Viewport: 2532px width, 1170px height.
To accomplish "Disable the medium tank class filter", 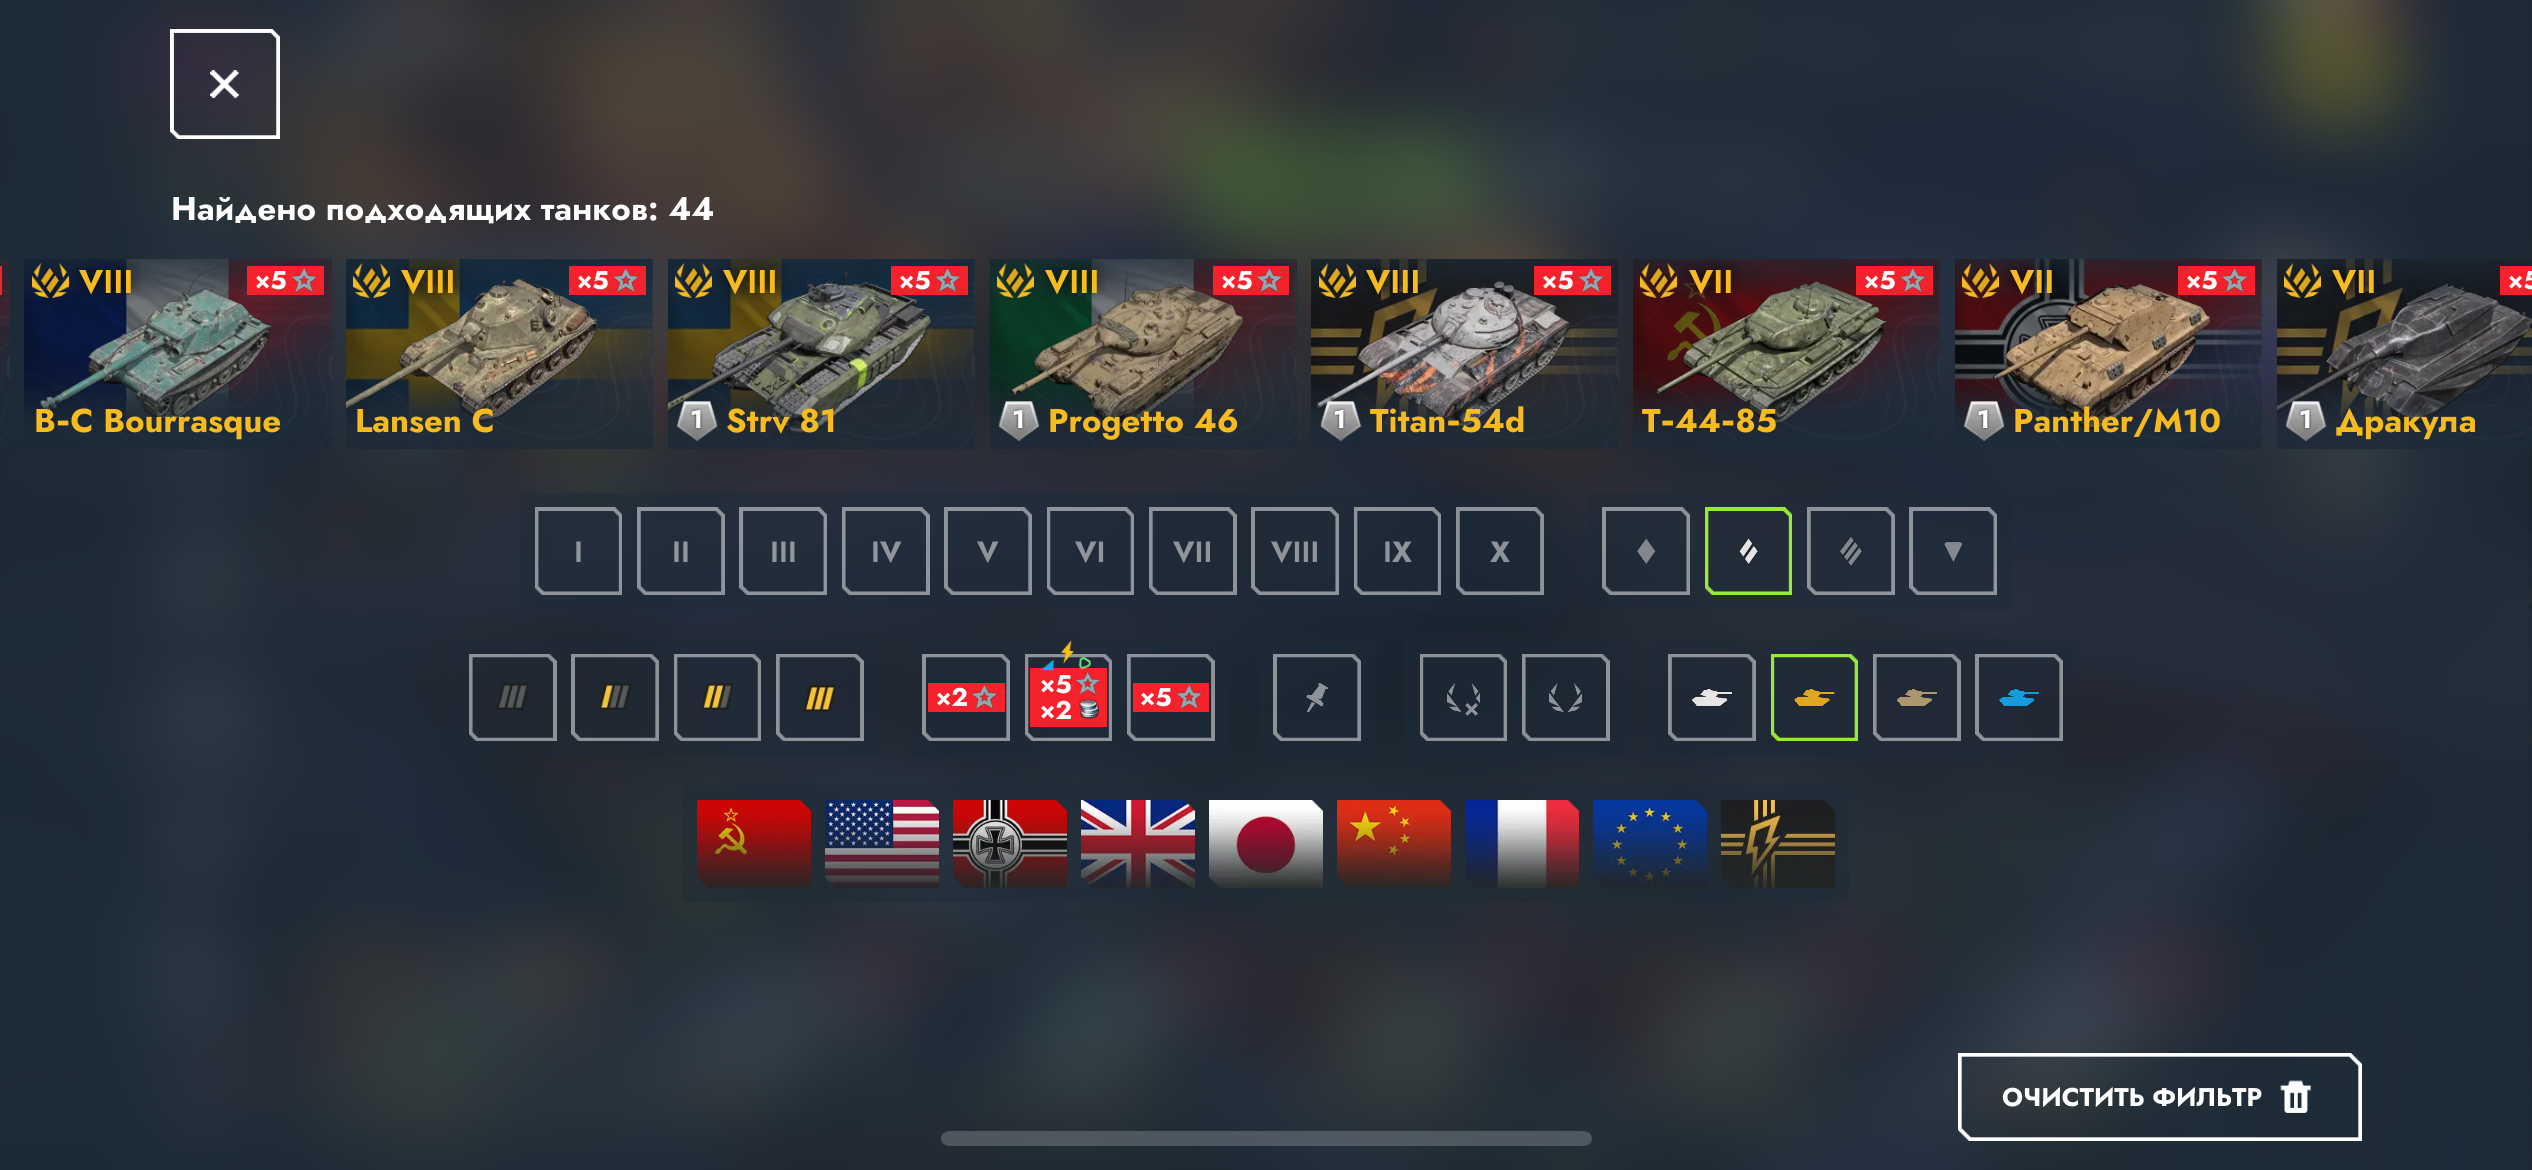I will click(x=1748, y=551).
